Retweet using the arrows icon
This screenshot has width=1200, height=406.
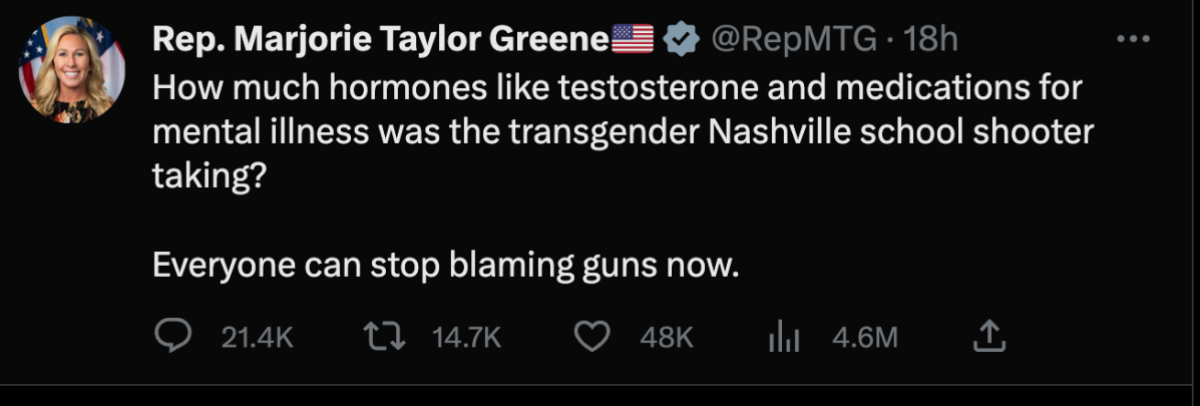[384, 337]
